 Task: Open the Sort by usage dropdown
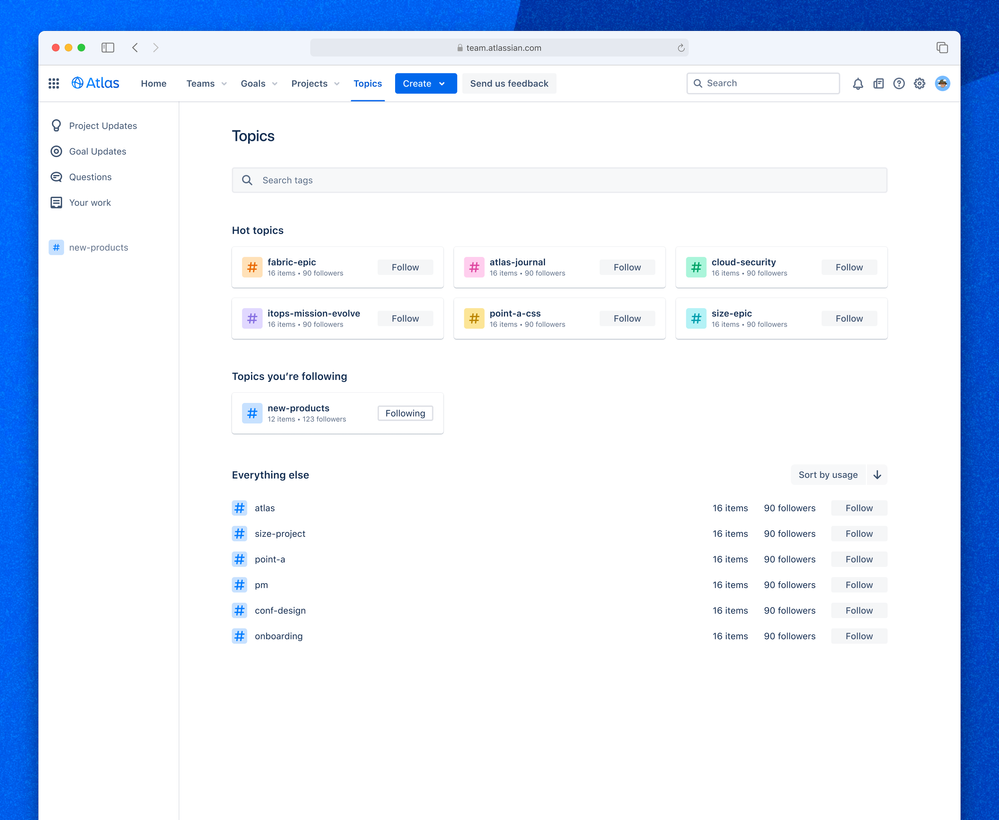828,475
